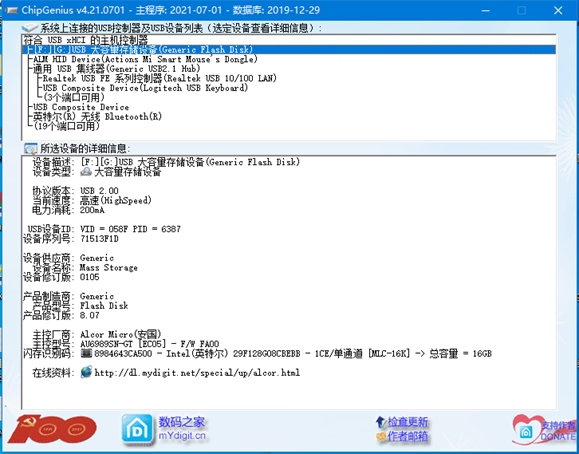Click the 100th anniversary emblem logo
The width and height of the screenshot is (579, 454).
click(x=52, y=429)
